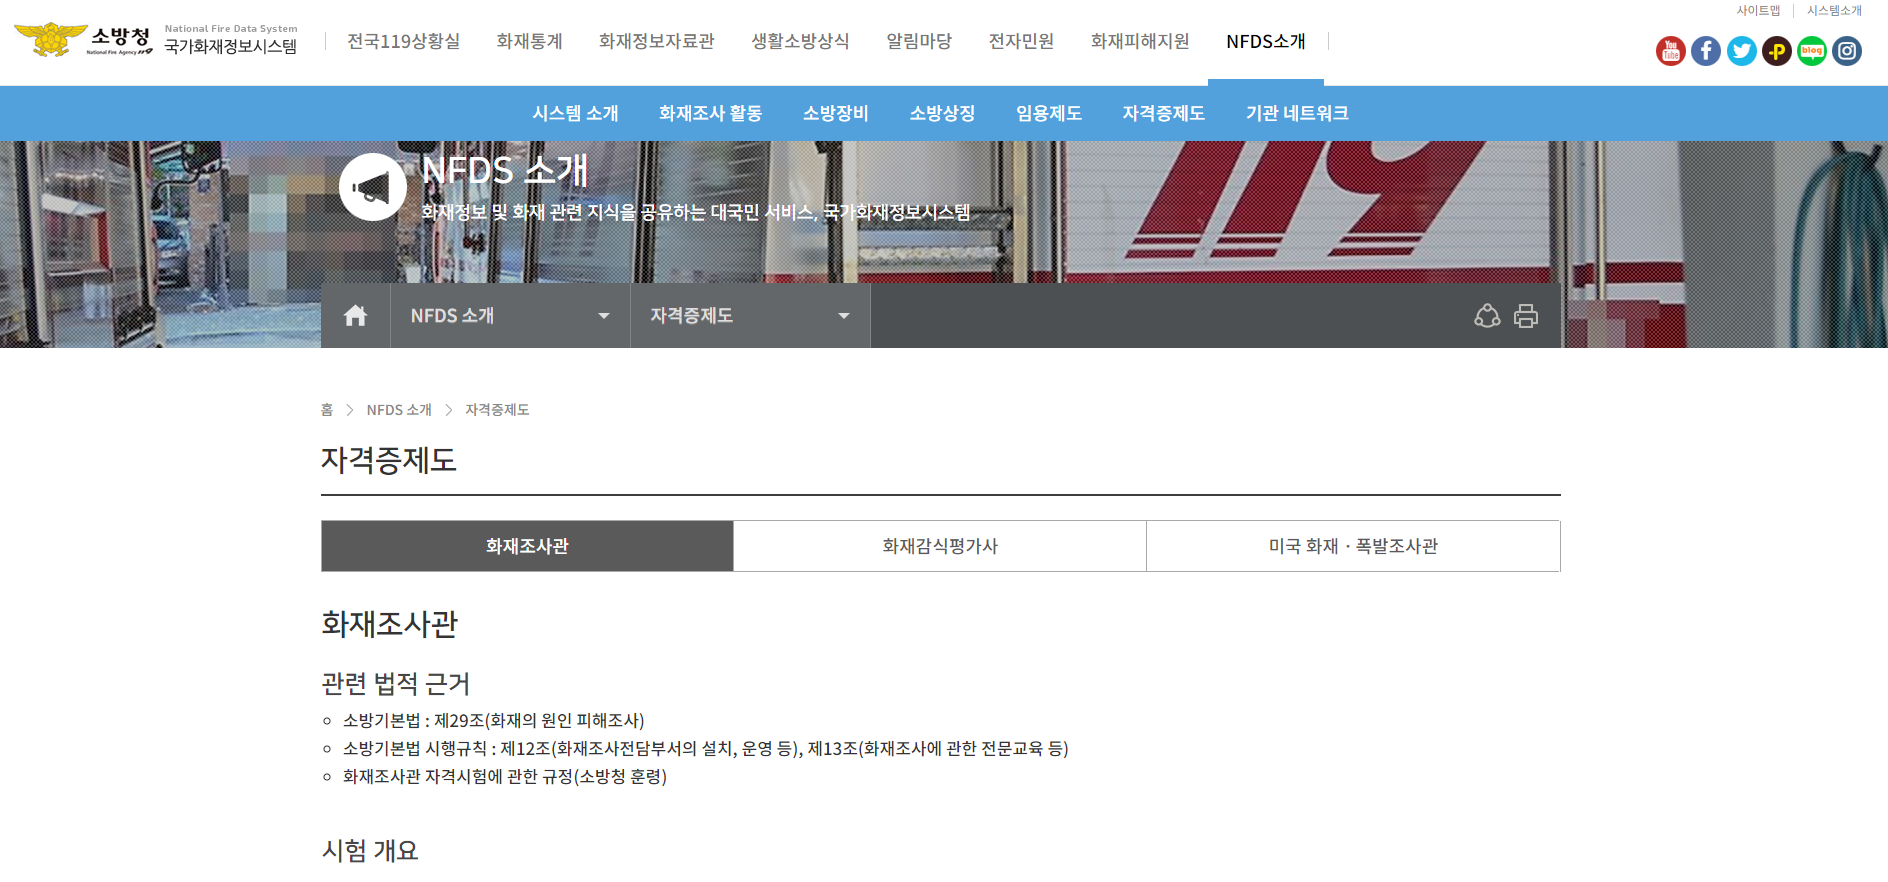Switch to 화재조사관 tab
Image resolution: width=1888 pixels, height=882 pixels.
coord(527,546)
